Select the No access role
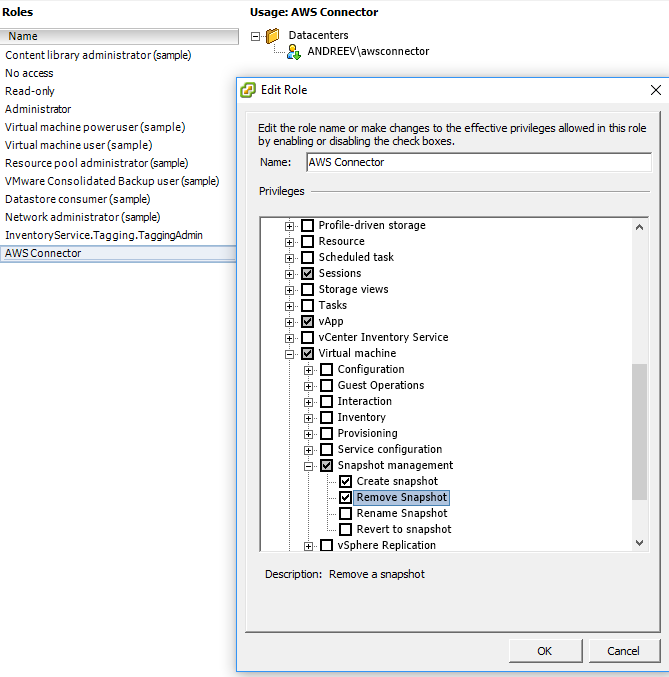Image resolution: width=669 pixels, height=677 pixels. coord(29,73)
